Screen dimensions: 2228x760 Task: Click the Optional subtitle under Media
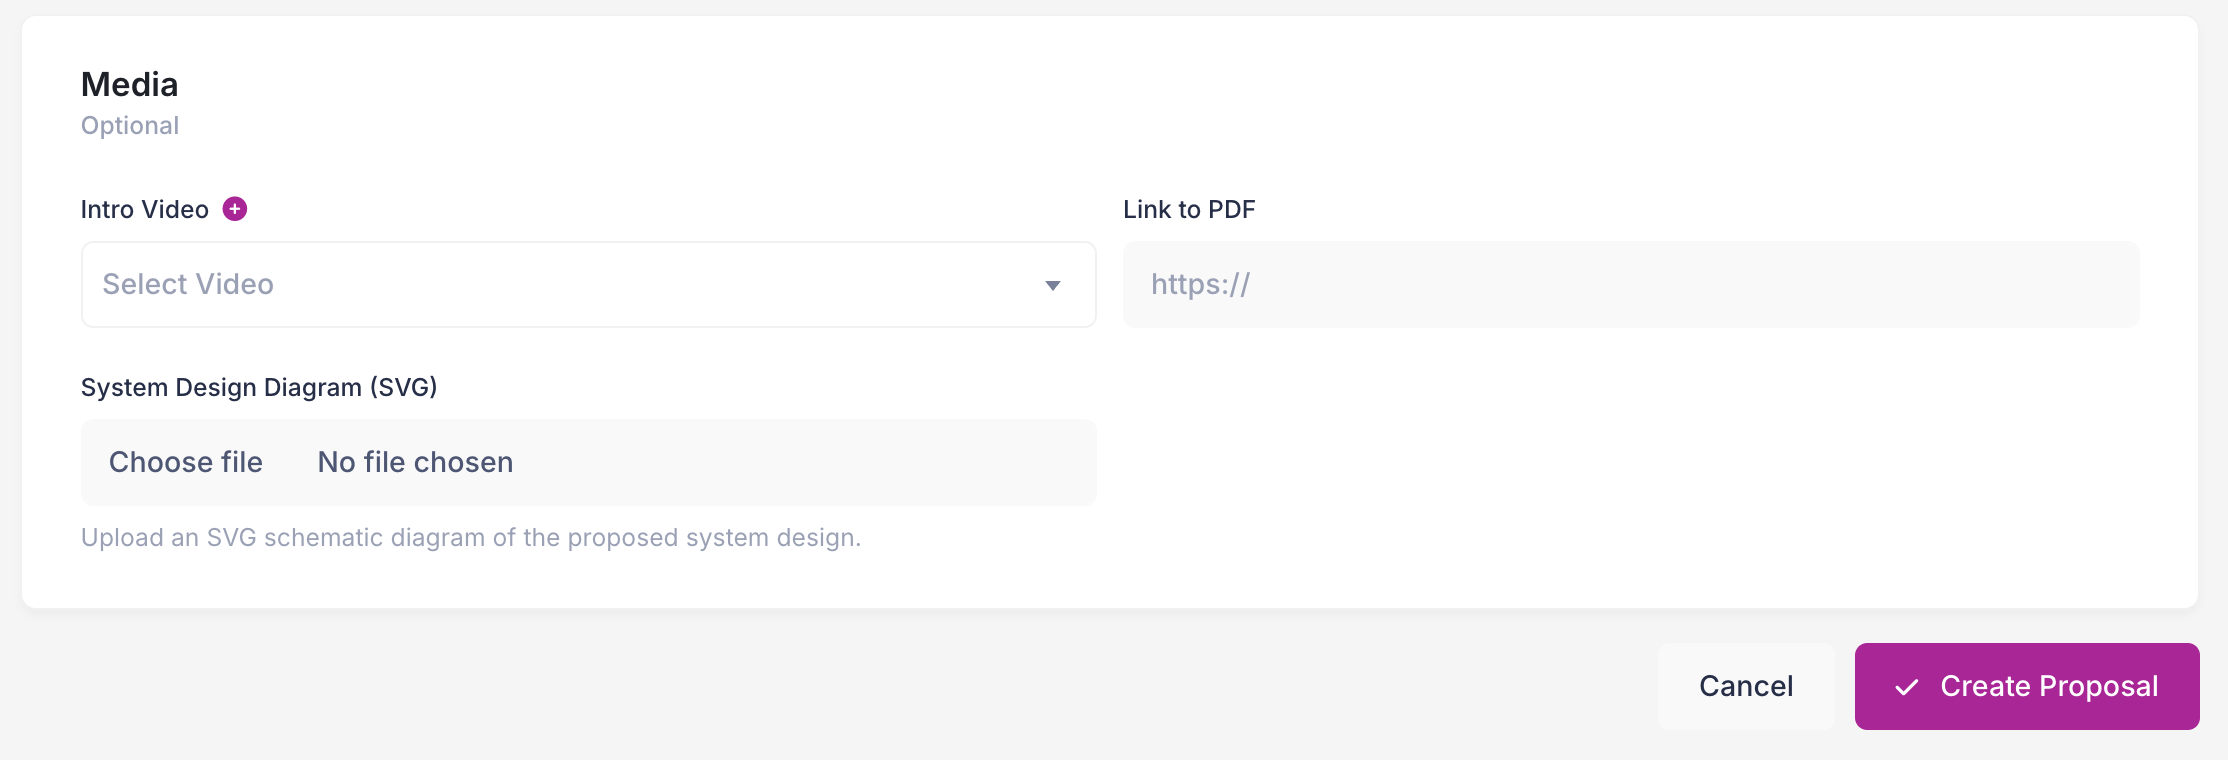[x=130, y=126]
